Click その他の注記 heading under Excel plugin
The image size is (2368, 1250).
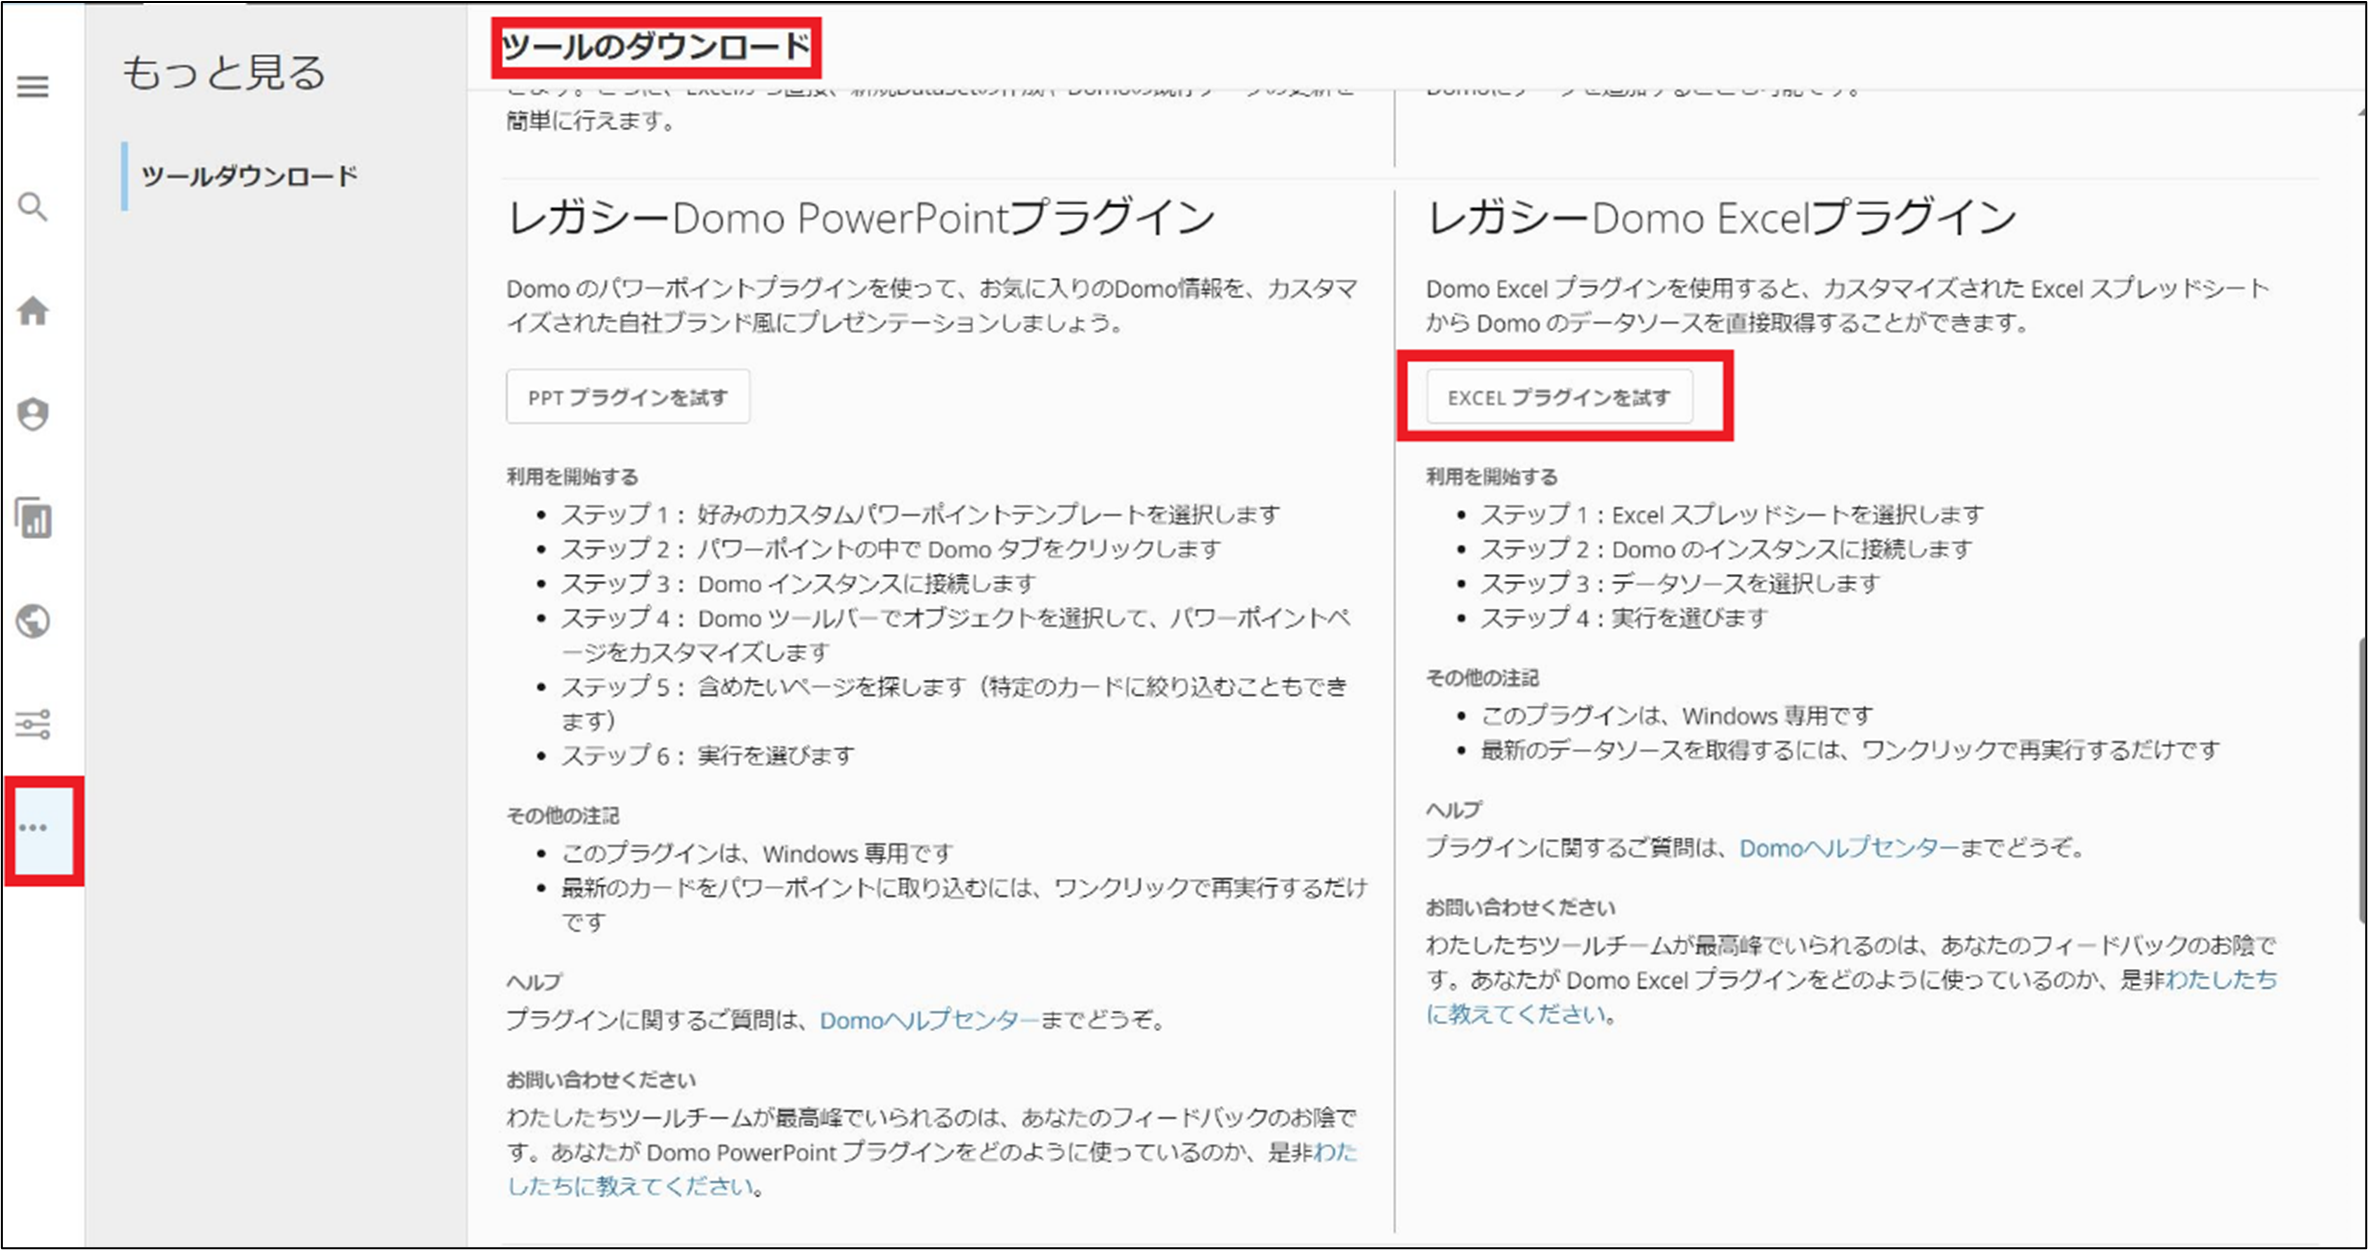coord(1483,677)
